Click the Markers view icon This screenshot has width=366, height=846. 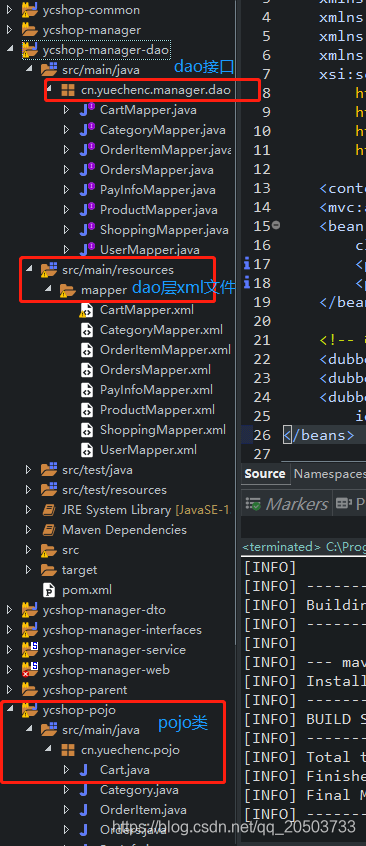point(253,504)
